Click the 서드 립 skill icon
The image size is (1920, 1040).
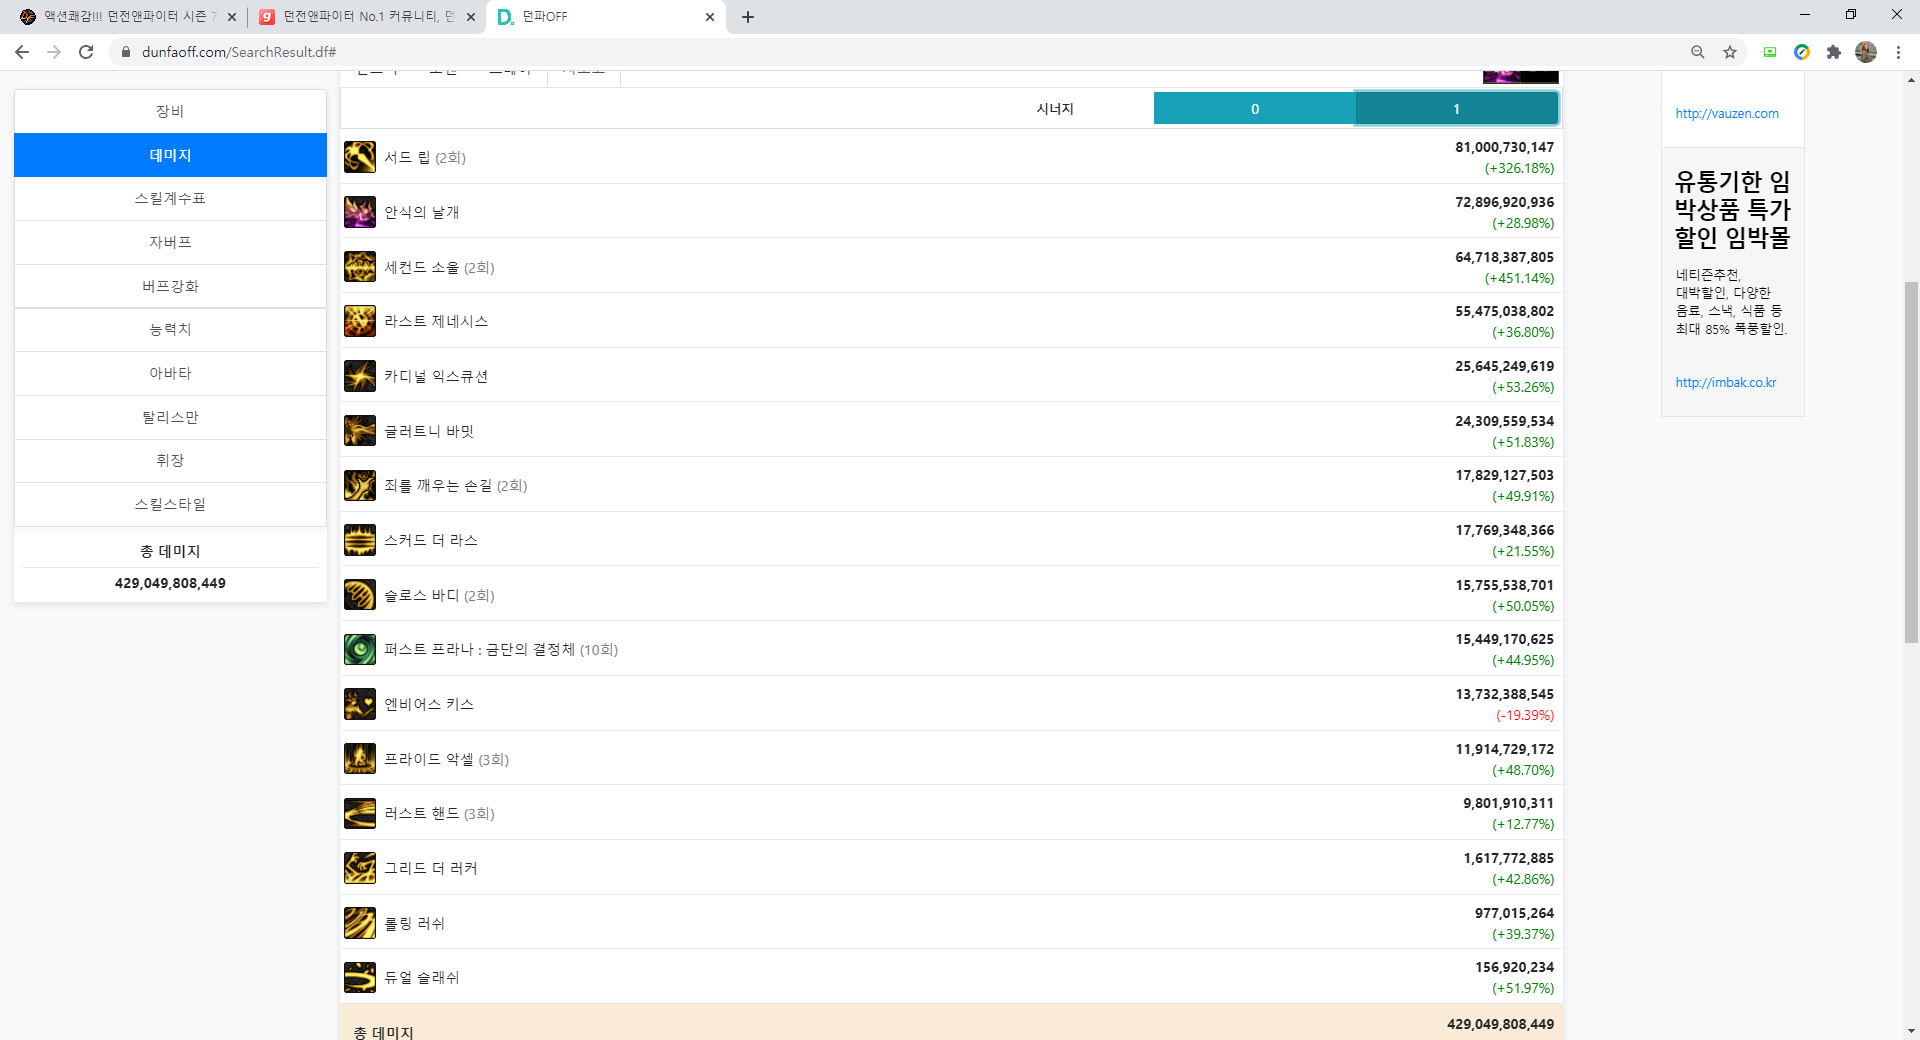tap(360, 157)
